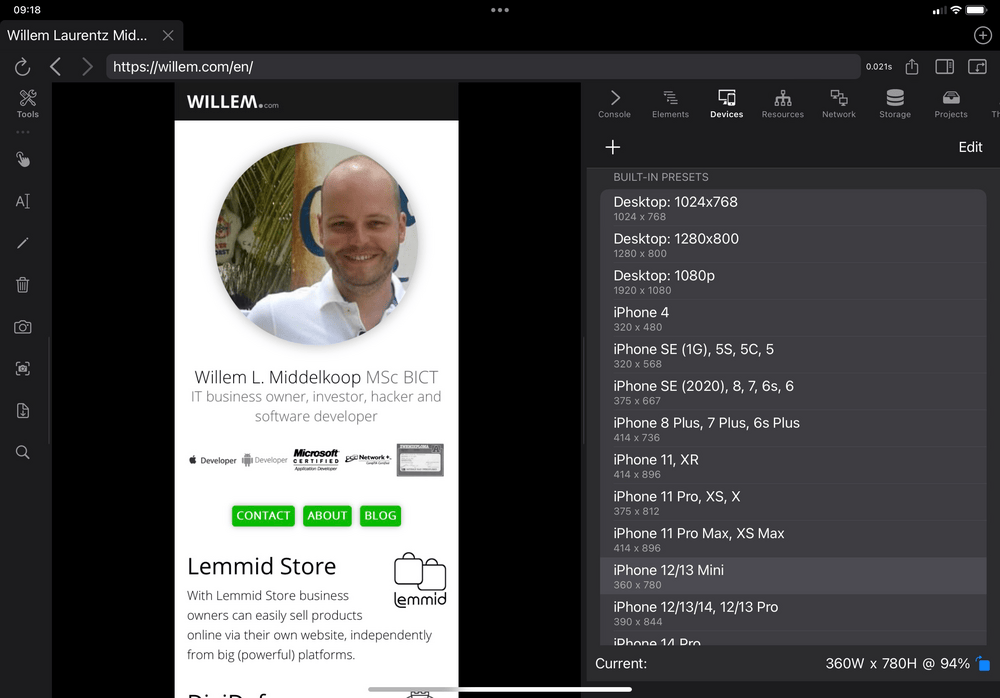Tap Edit to modify device presets
The width and height of the screenshot is (1000, 698).
tap(970, 146)
